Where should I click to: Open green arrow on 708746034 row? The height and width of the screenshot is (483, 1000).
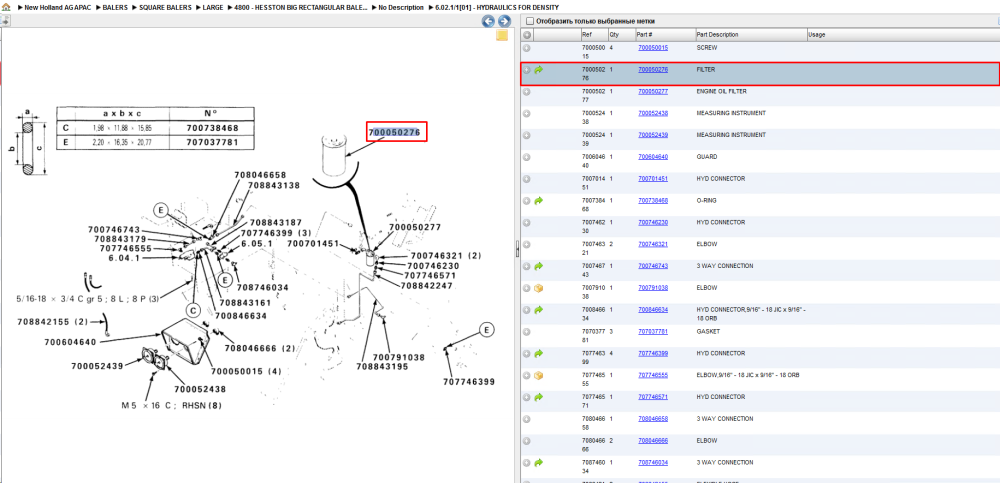click(x=538, y=463)
